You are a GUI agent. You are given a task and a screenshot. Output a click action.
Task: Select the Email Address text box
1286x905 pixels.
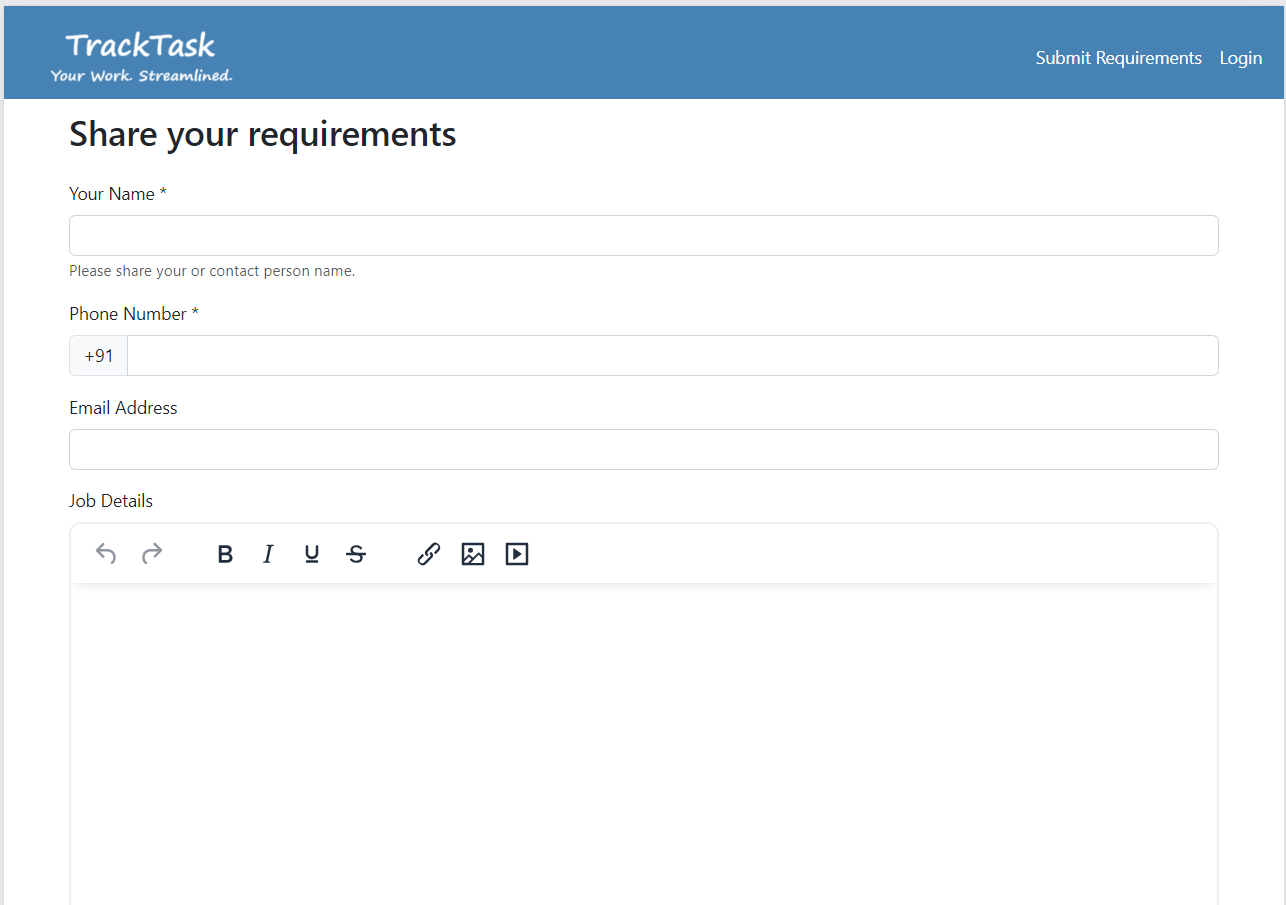point(643,450)
